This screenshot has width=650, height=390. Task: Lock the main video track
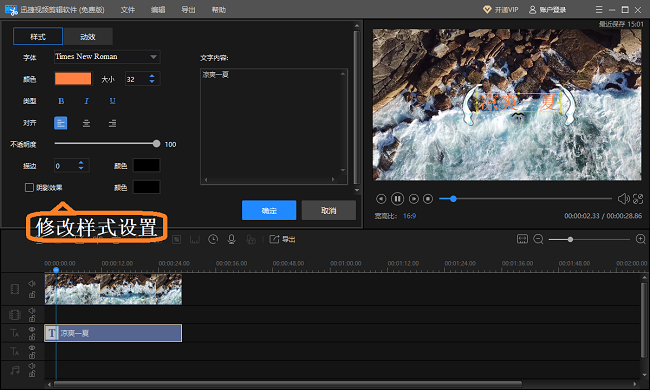coord(32,295)
